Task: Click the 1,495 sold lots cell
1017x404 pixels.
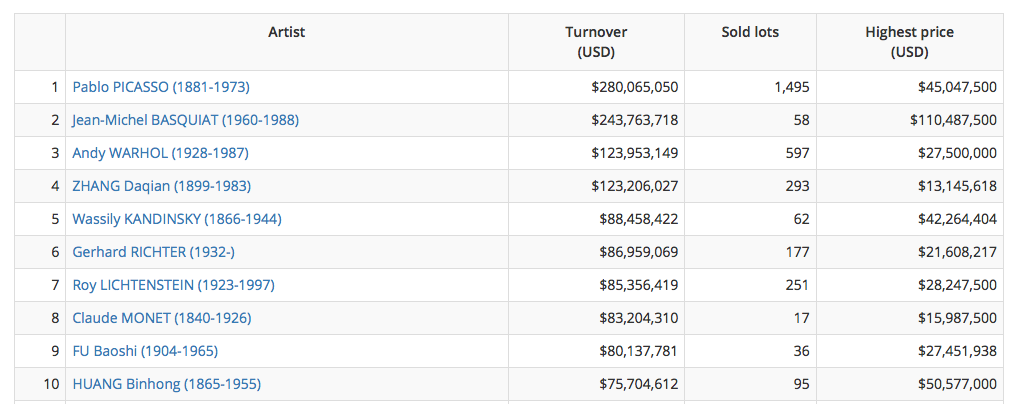Action: click(x=791, y=87)
